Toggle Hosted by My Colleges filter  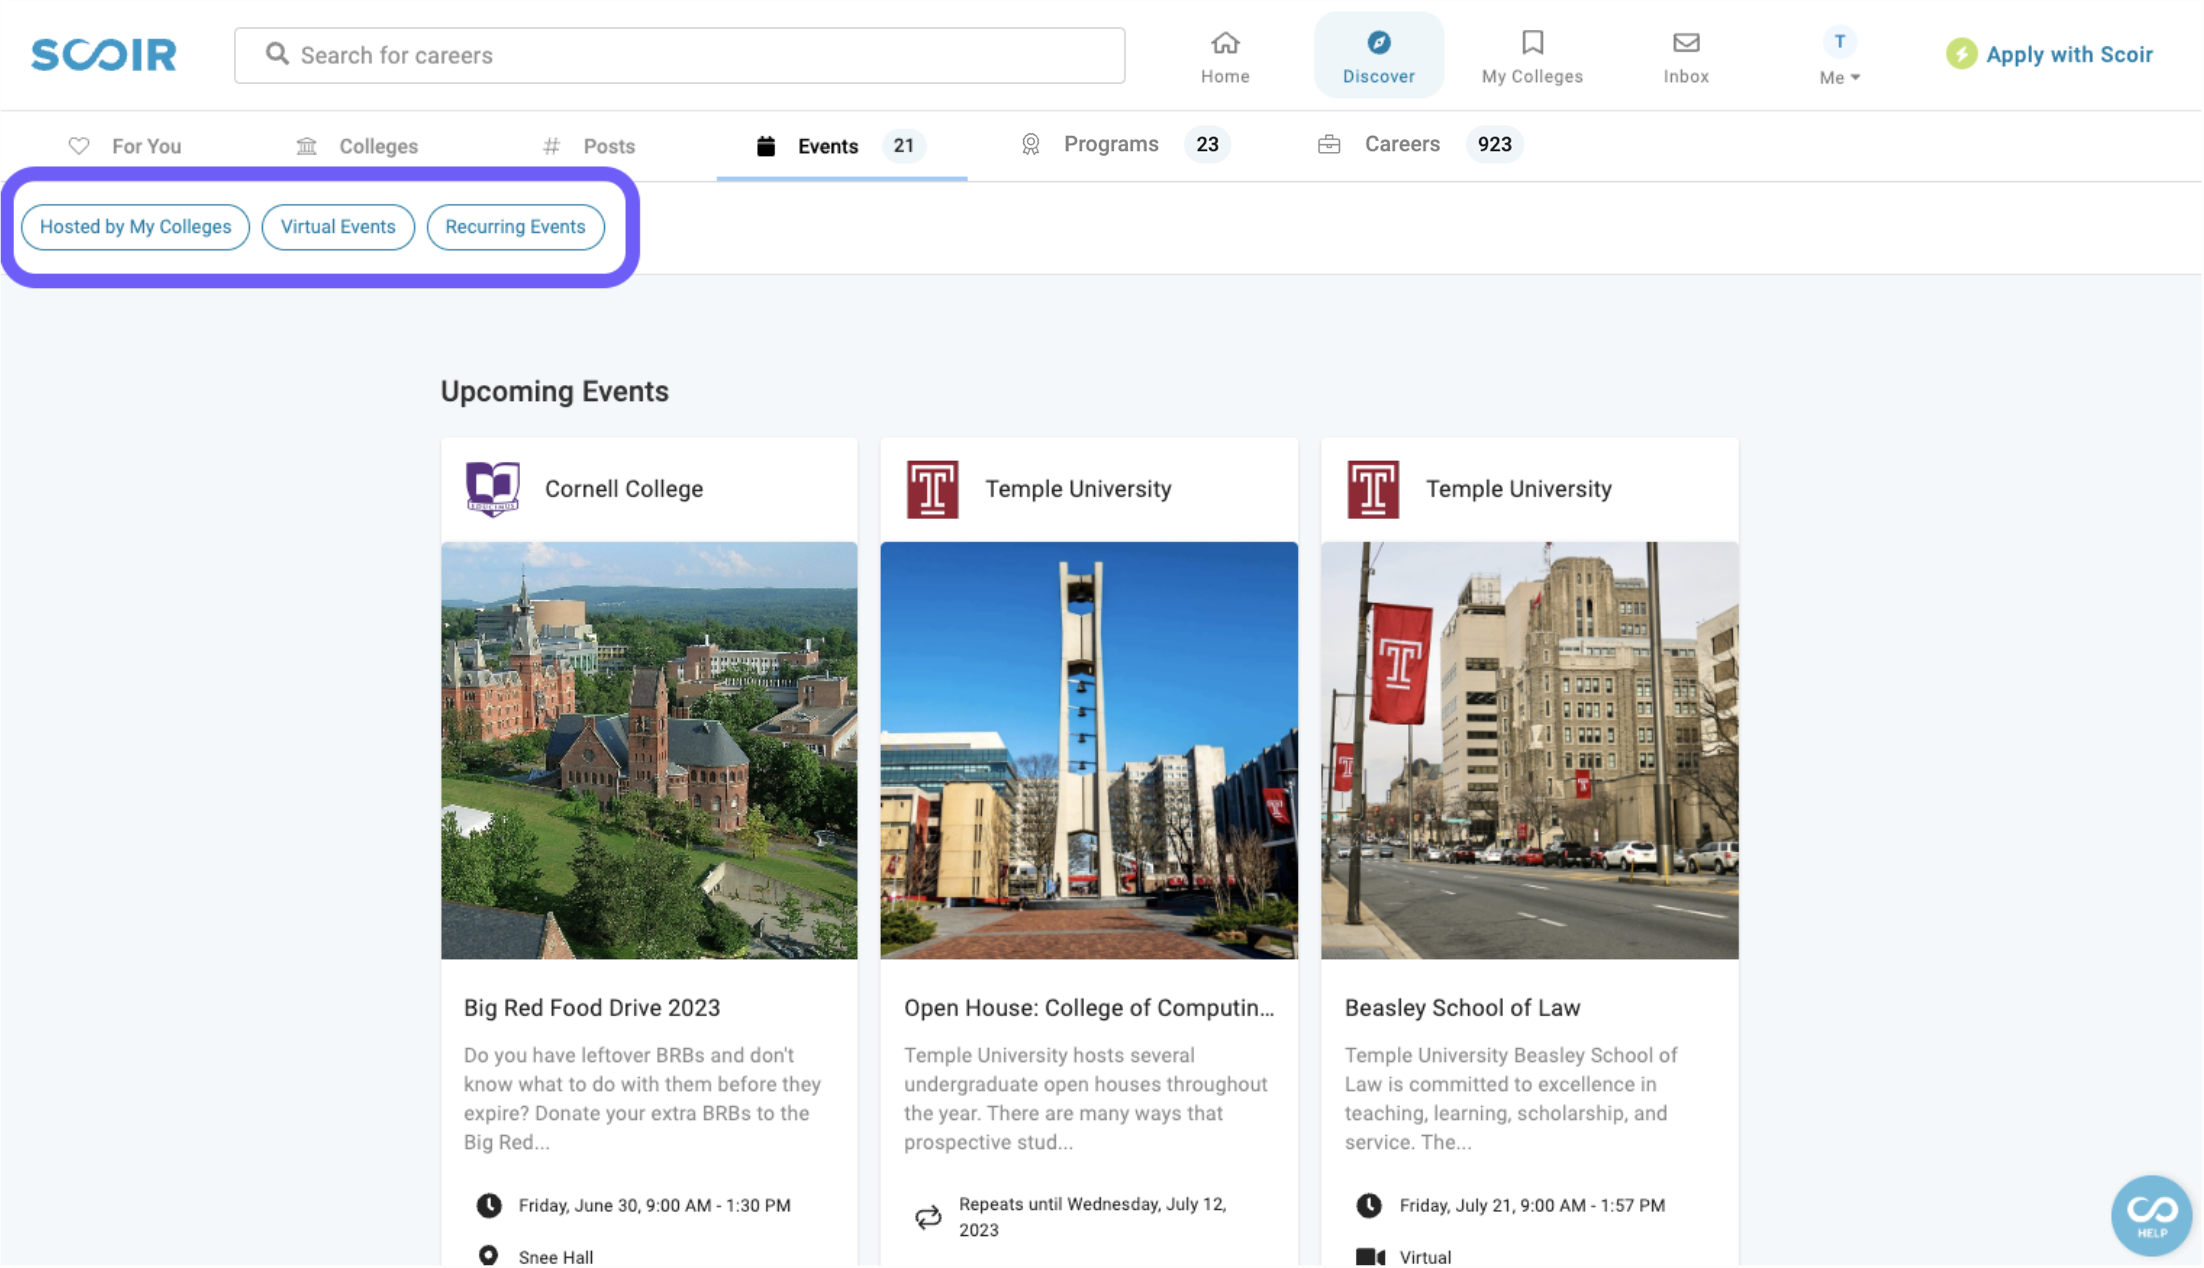point(135,227)
